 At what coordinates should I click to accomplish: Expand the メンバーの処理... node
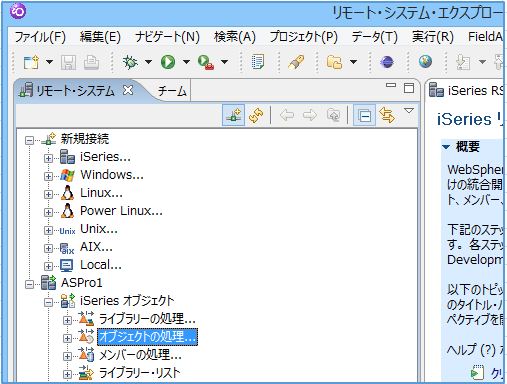pyautogui.click(x=67, y=356)
